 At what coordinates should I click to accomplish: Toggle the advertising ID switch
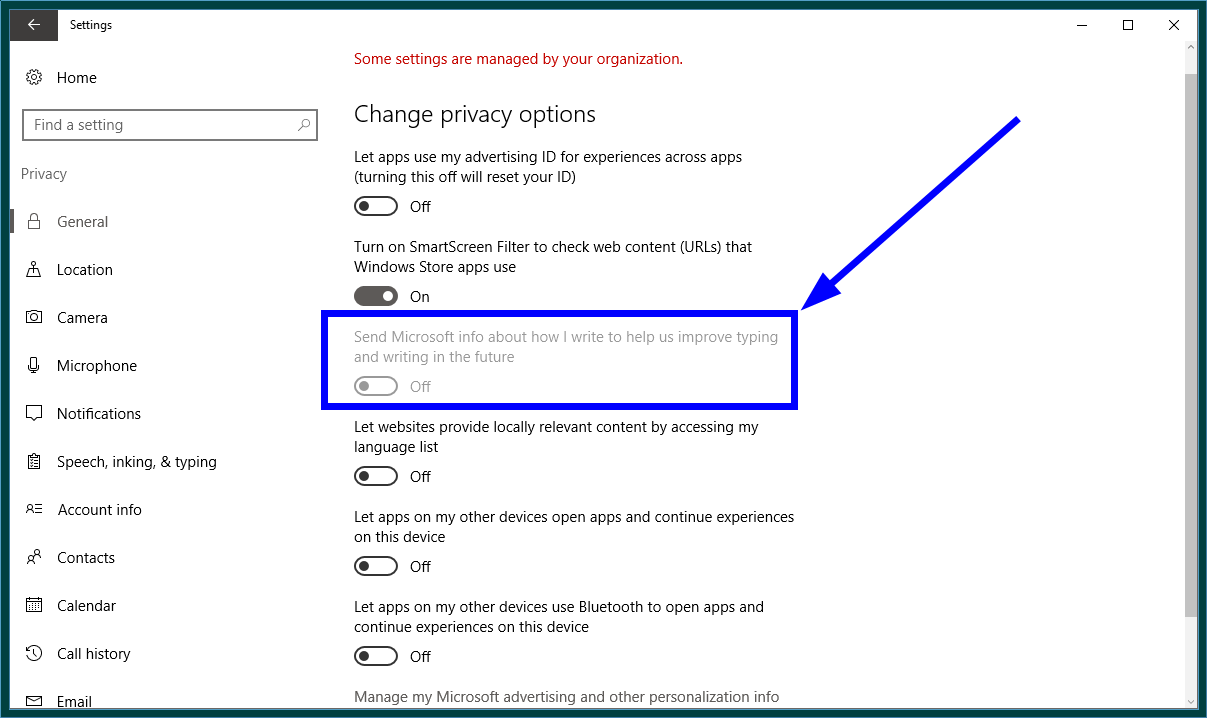[x=376, y=206]
